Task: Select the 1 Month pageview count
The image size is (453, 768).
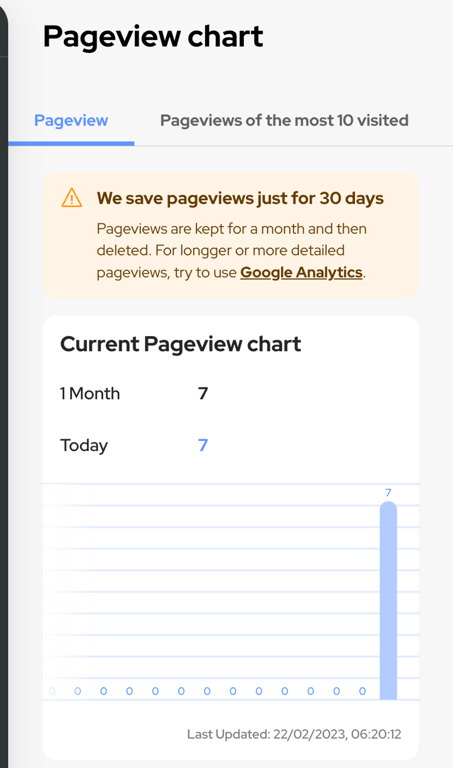Action: (x=203, y=393)
